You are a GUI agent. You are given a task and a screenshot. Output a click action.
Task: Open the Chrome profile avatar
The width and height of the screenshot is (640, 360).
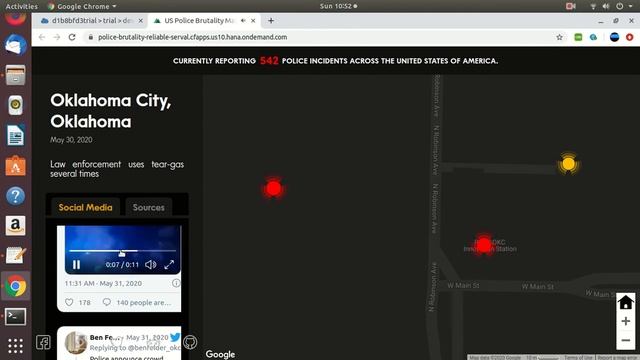(614, 37)
